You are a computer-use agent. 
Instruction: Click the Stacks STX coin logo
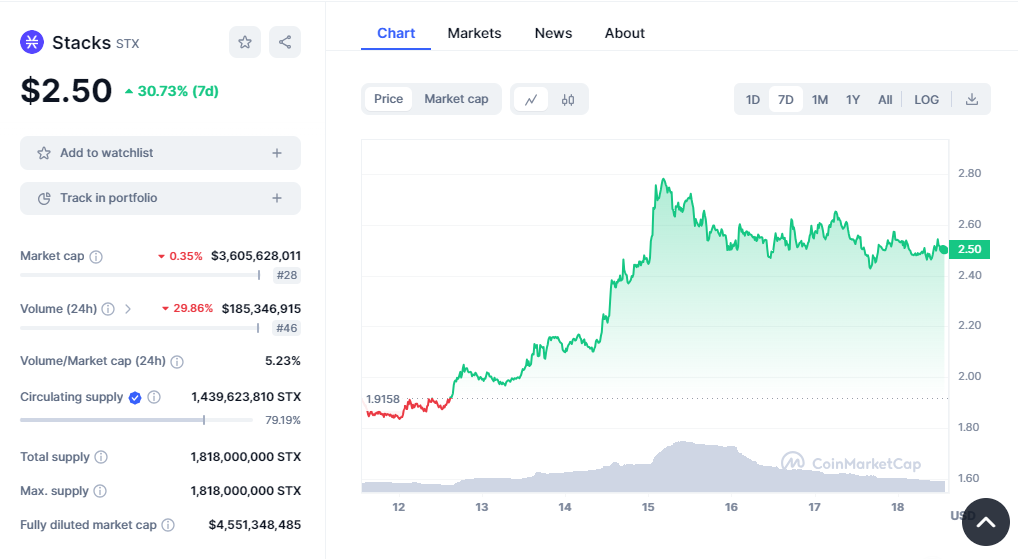click(32, 42)
